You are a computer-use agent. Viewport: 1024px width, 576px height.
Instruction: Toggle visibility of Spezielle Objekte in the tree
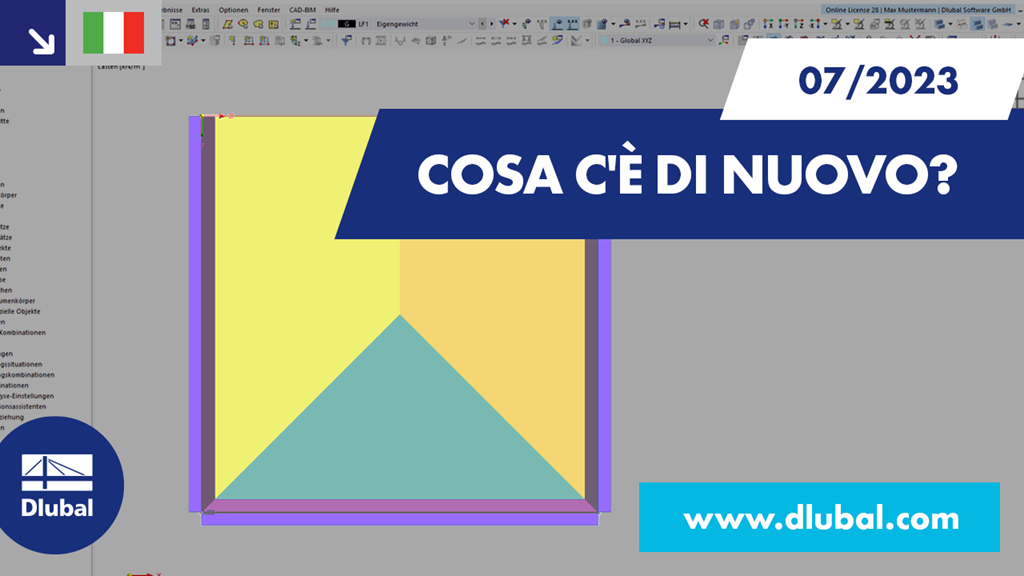[30, 311]
